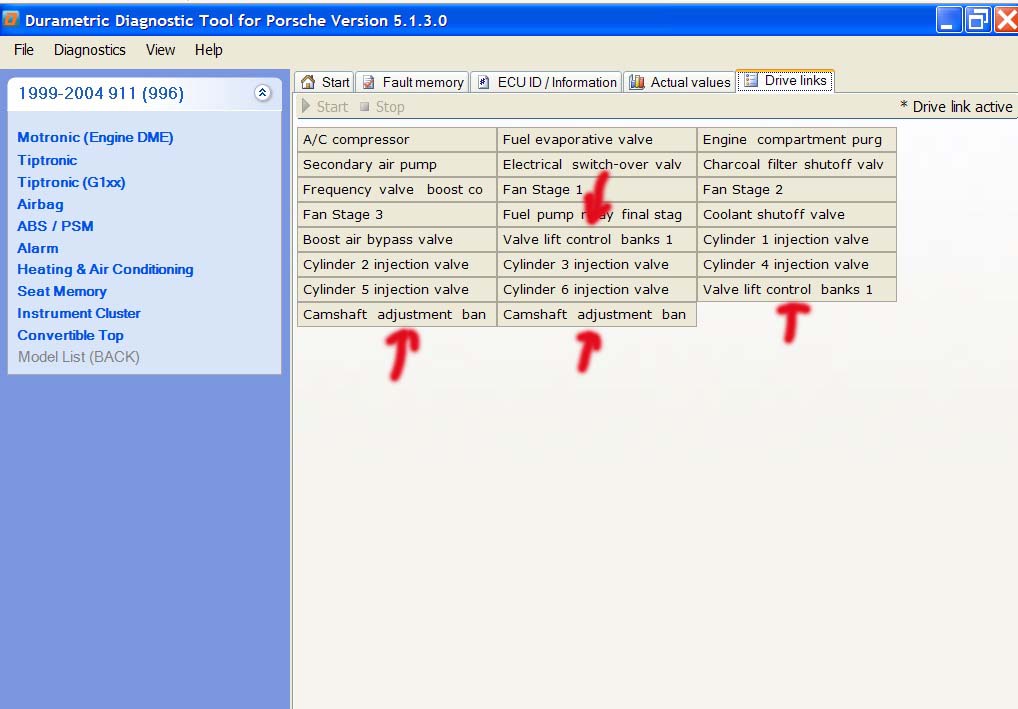
Task: Click the Start tab home icon
Action: click(308, 82)
